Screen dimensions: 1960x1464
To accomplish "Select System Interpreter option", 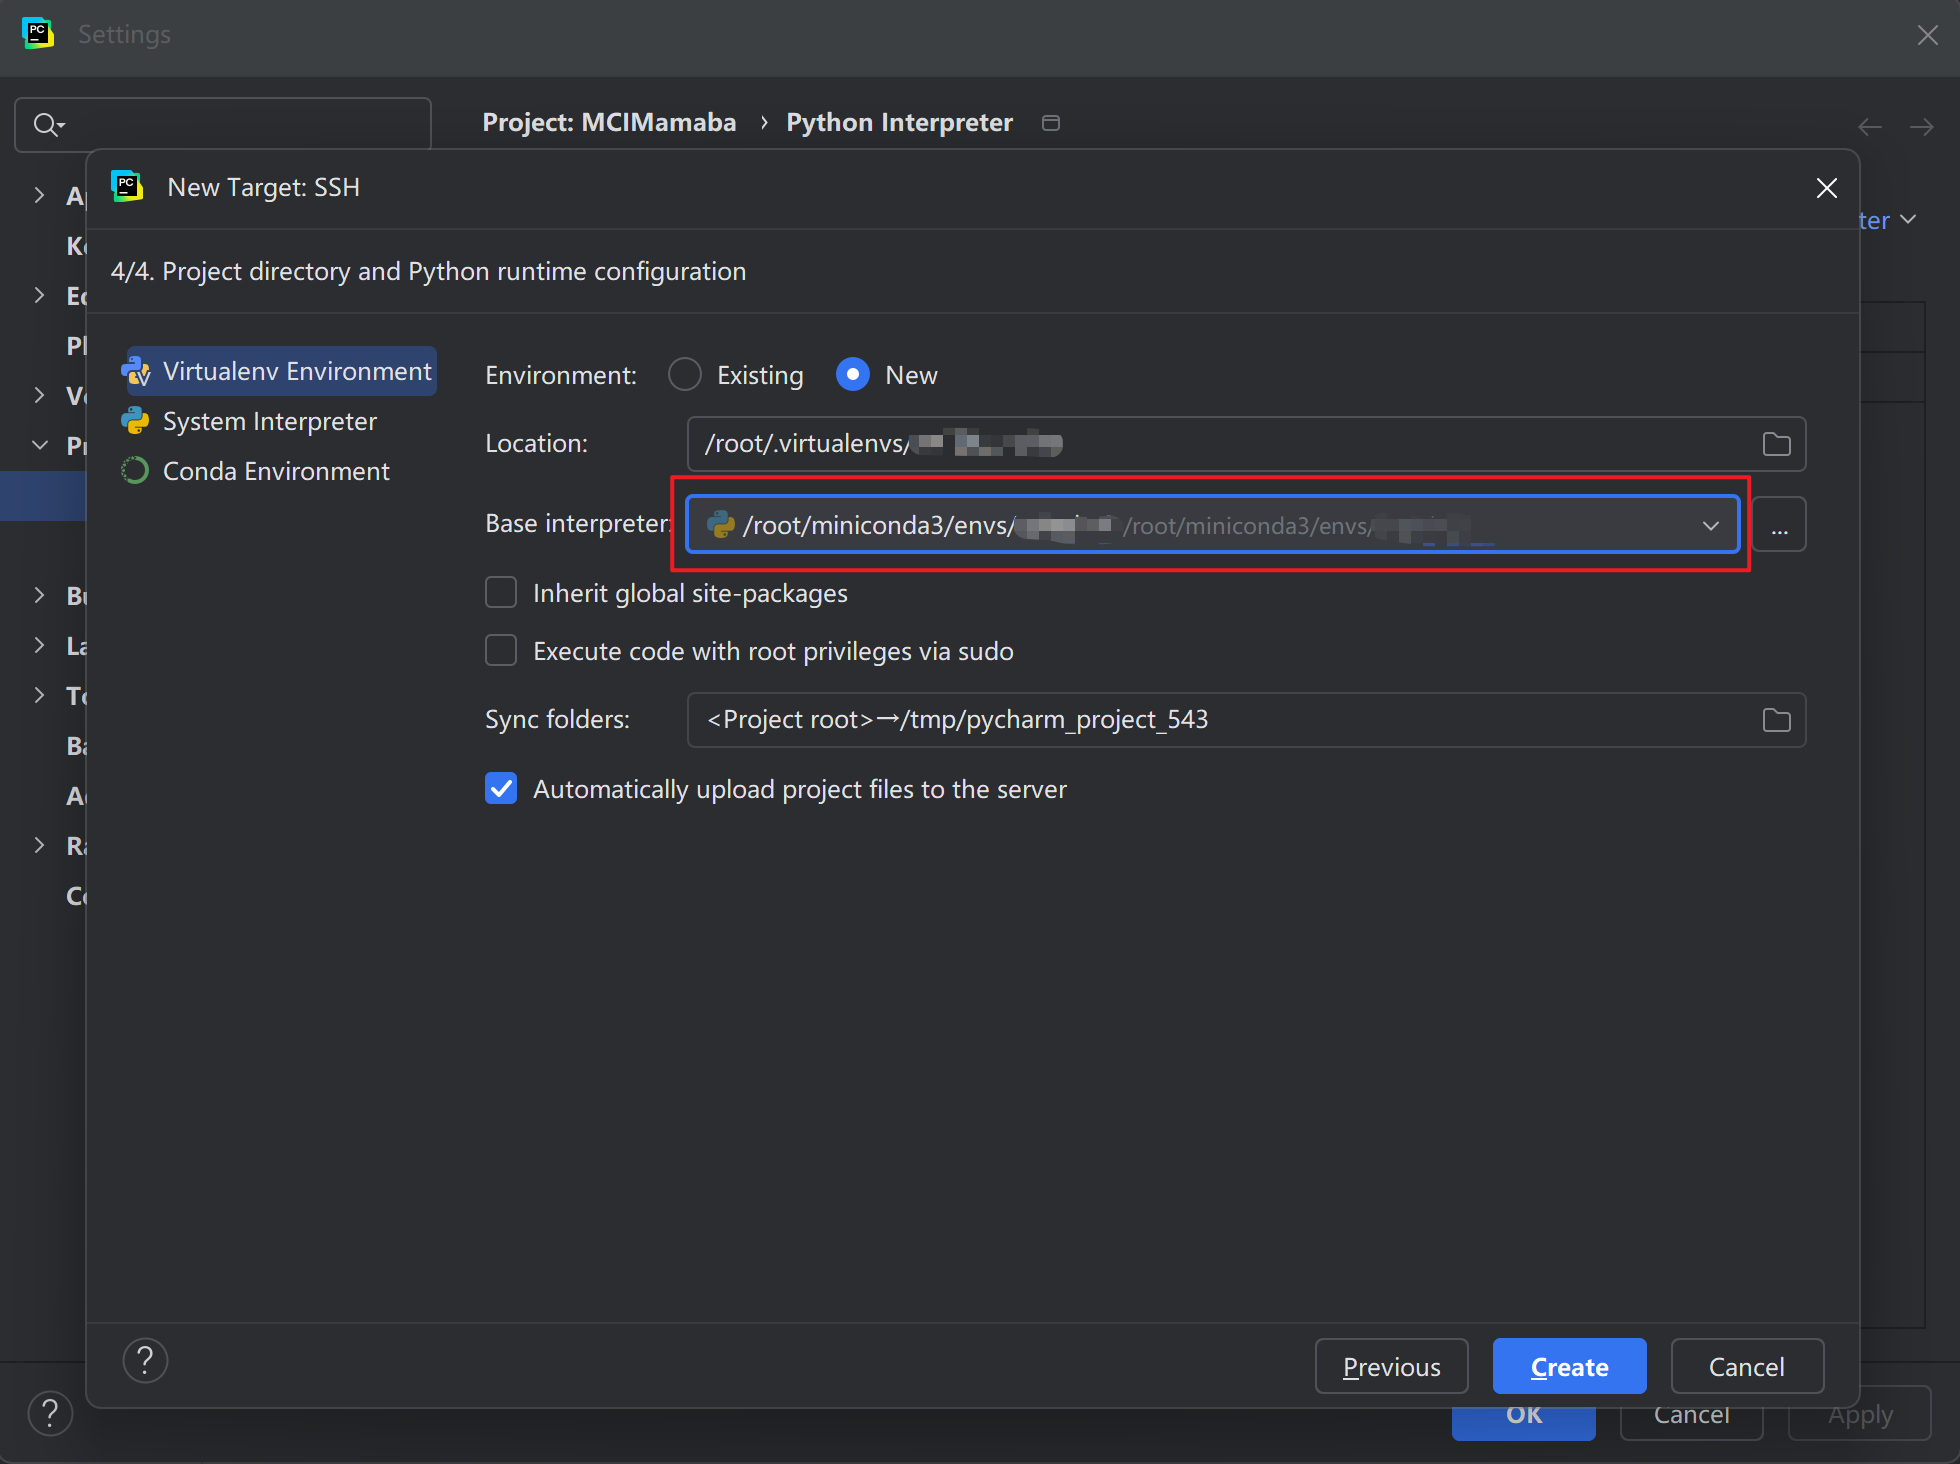I will tap(250, 421).
